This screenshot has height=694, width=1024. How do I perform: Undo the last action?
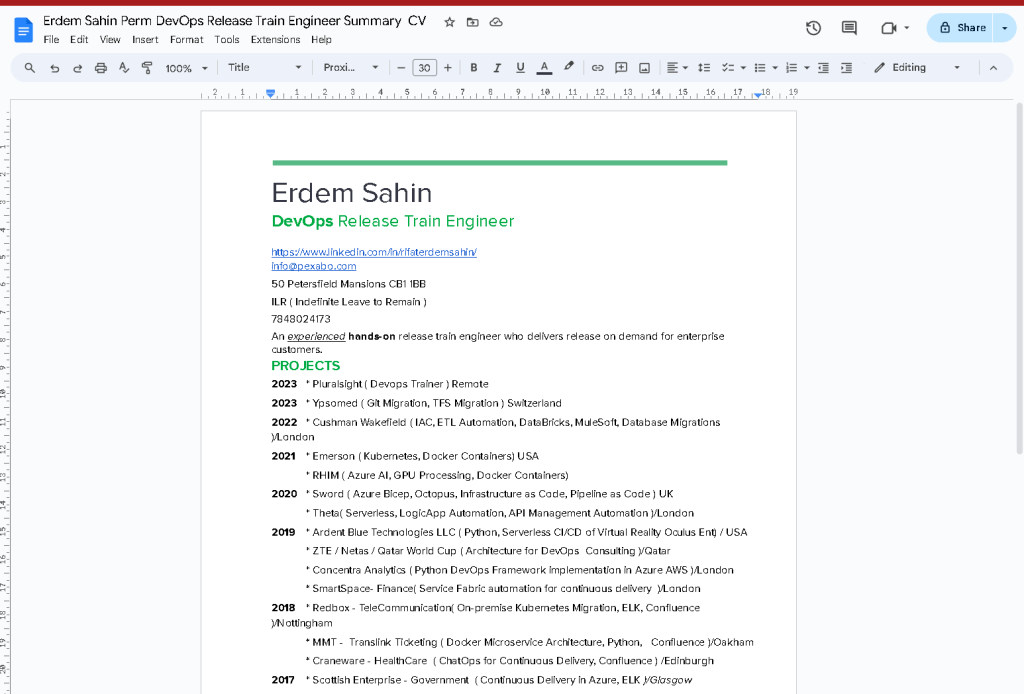[x=54, y=68]
